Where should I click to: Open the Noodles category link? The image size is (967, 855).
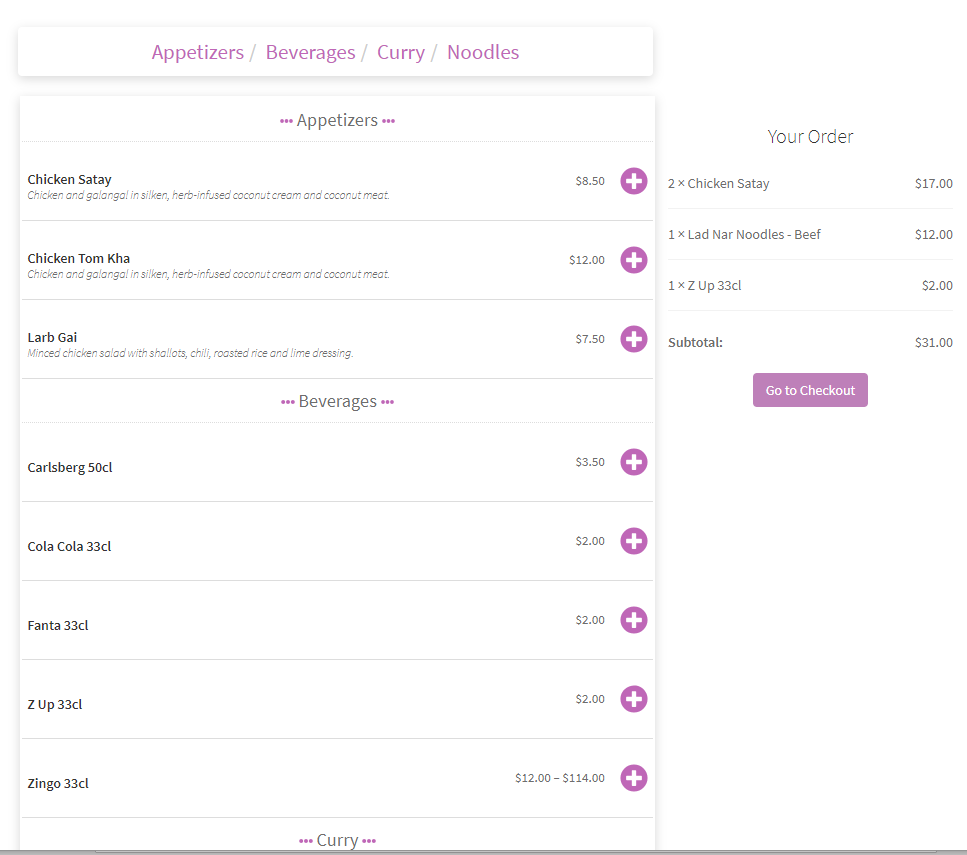click(x=483, y=52)
